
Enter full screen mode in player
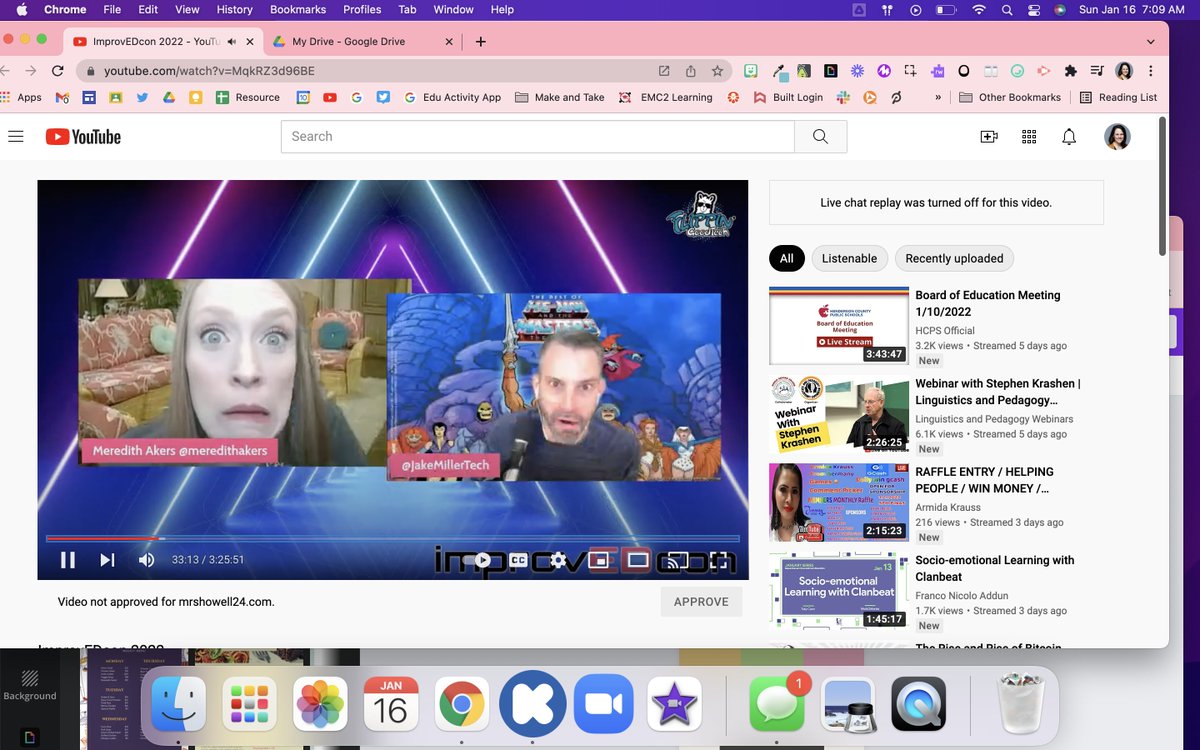(x=716, y=560)
